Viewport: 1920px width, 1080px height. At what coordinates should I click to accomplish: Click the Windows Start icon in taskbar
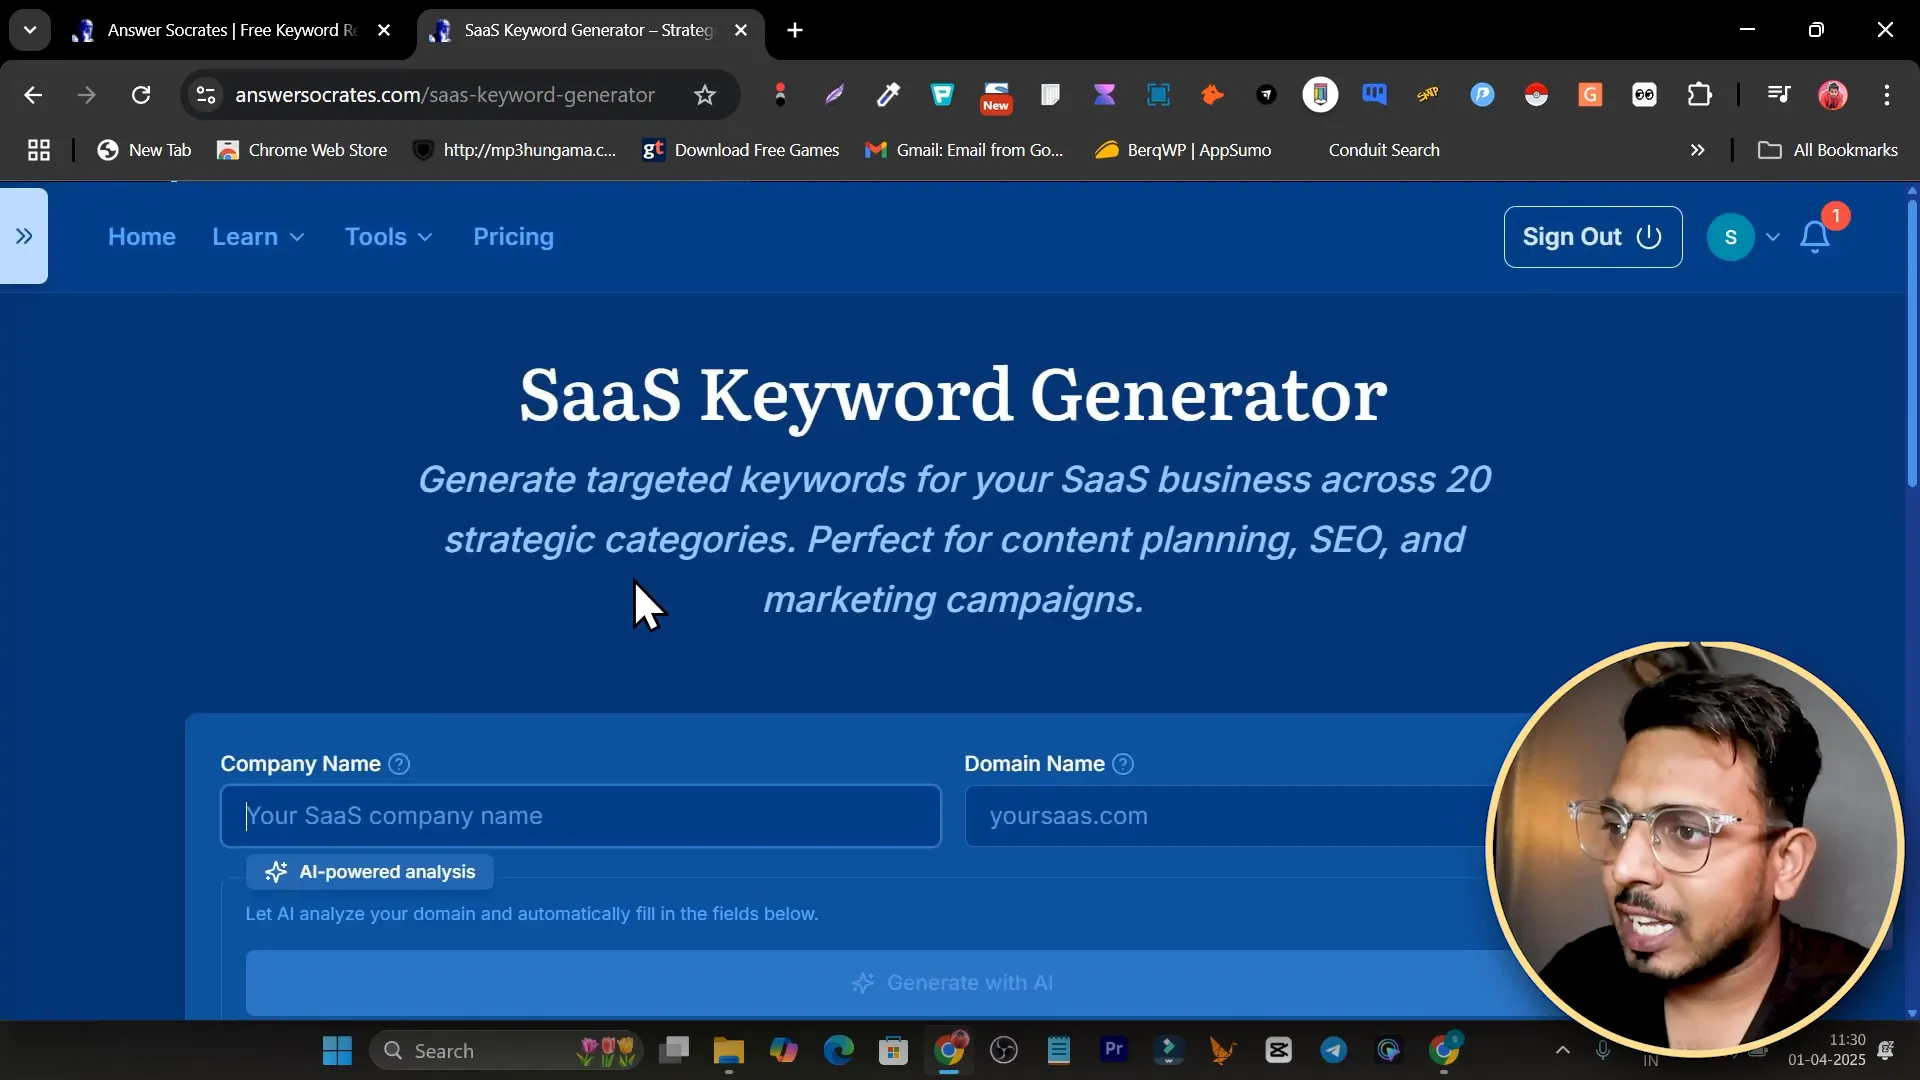pos(337,1050)
